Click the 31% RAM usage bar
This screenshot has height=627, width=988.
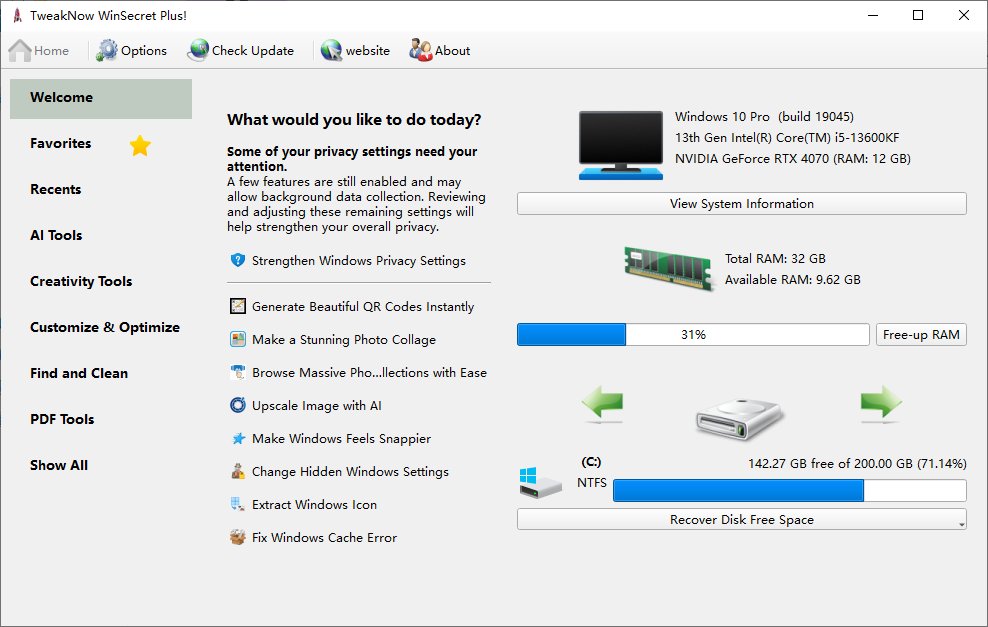pyautogui.click(x=693, y=335)
